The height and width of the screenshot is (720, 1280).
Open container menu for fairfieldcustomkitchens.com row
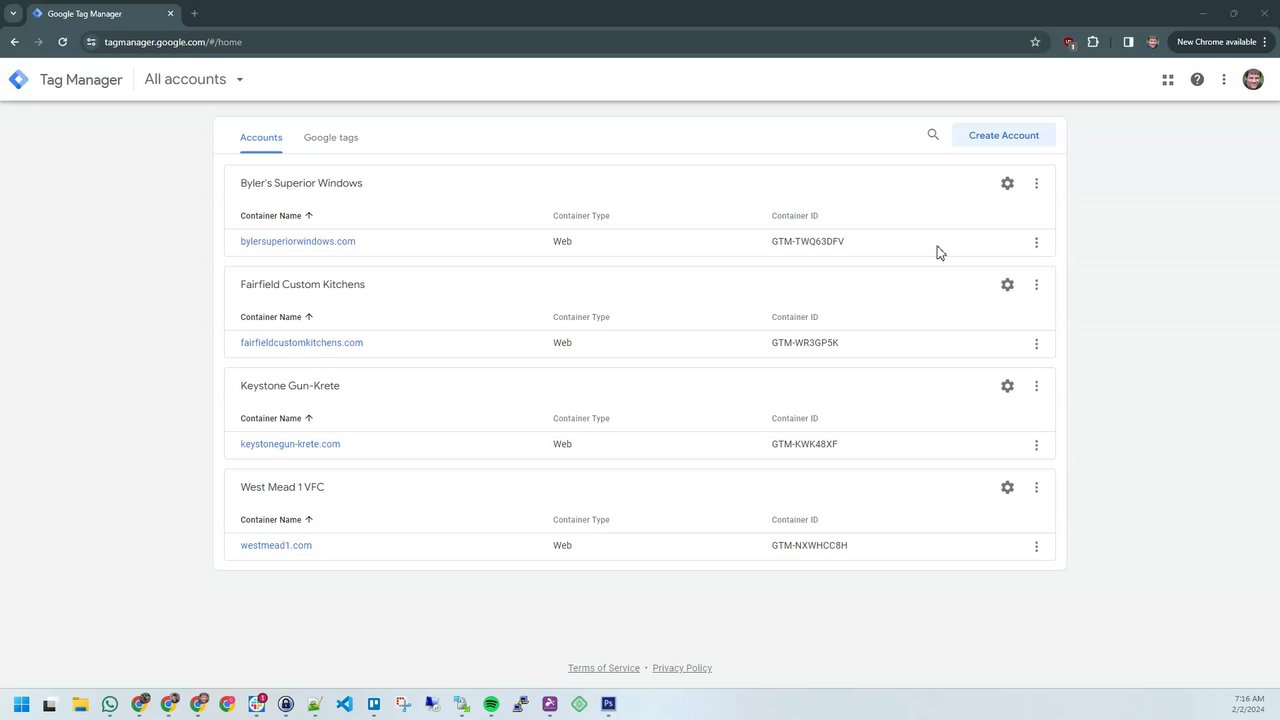(x=1036, y=344)
